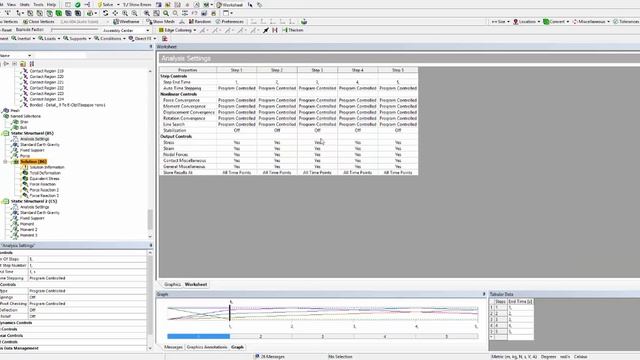Click Show Errors in the toolbar
This screenshot has width=640, height=360.
coord(137,4)
